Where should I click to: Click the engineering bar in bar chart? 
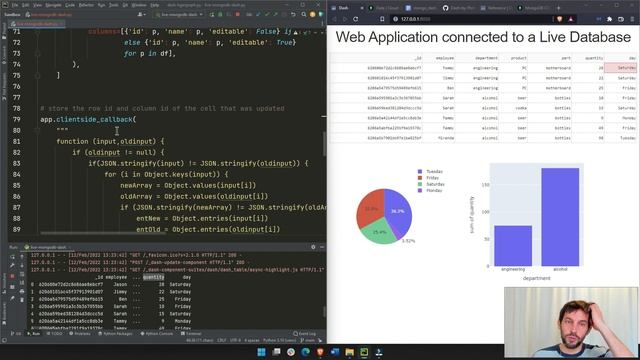[x=513, y=246]
